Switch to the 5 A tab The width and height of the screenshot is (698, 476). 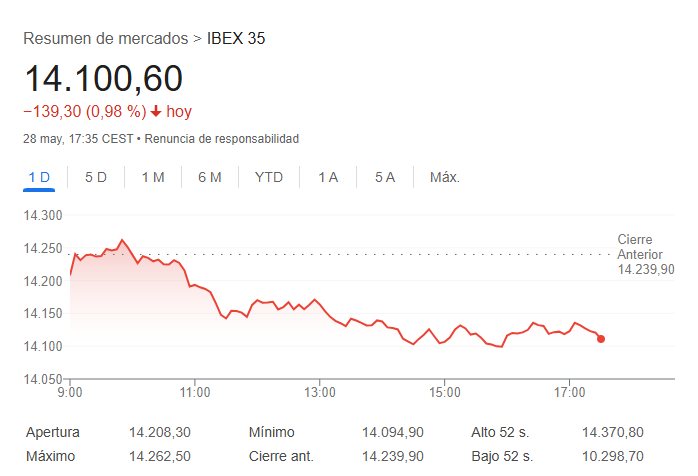click(385, 177)
